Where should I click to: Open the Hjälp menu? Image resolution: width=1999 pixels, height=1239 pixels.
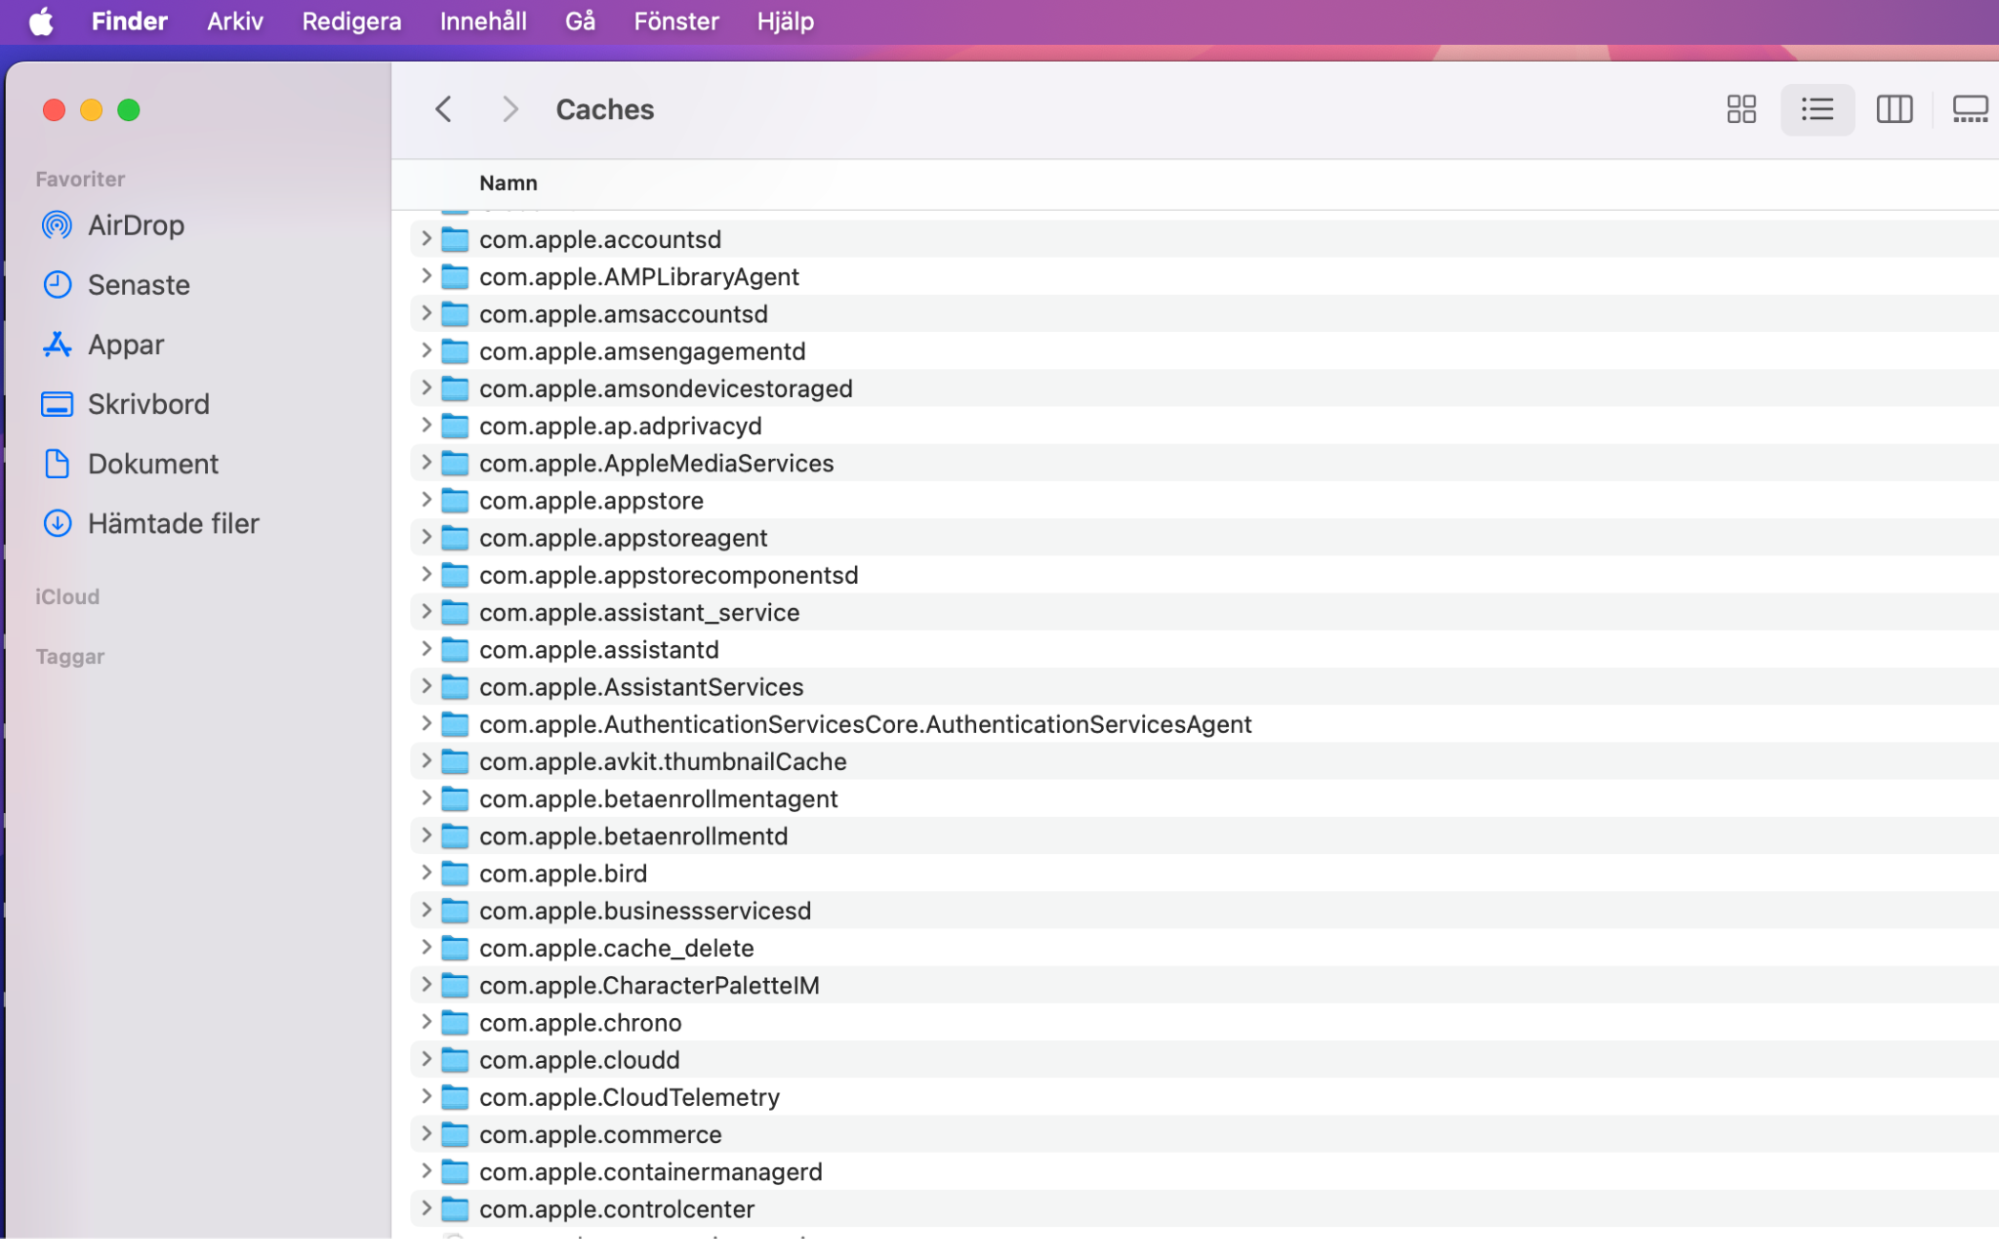(785, 21)
